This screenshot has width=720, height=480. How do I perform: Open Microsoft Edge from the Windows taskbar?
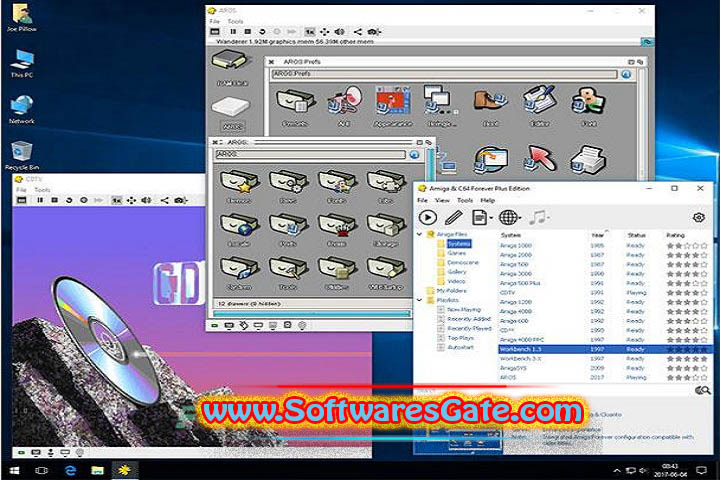[x=70, y=470]
